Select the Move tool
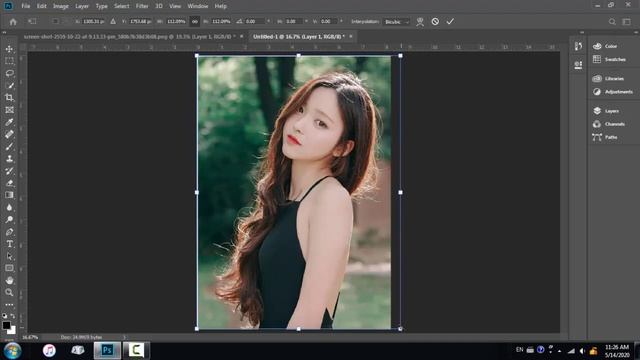Viewport: 640px width, 360px height. point(9,49)
